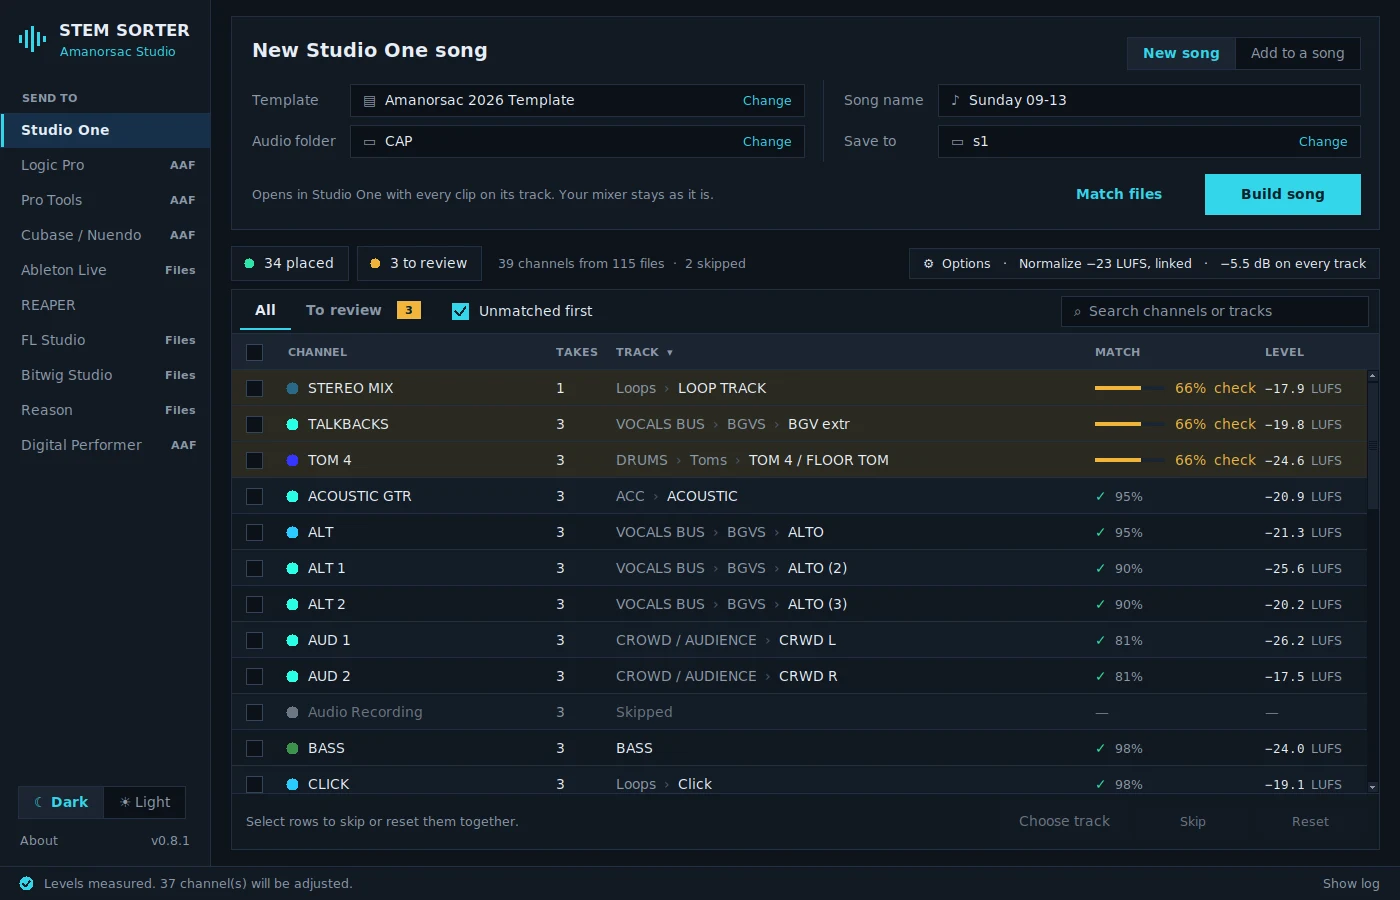This screenshot has height=900, width=1400.
Task: Click the green color dot of BASS channel
Action: [292, 748]
